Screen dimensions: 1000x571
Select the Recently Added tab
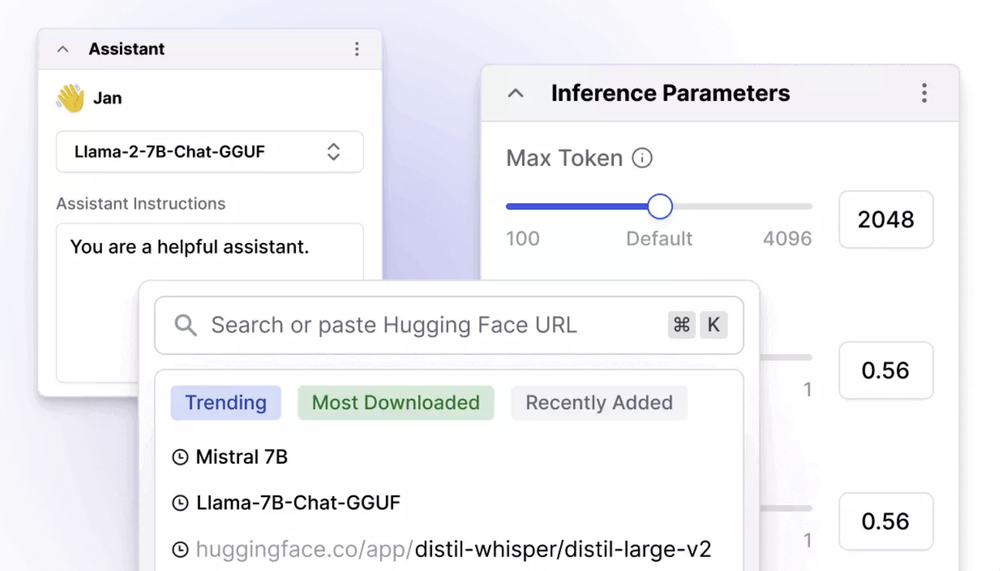pyautogui.click(x=599, y=403)
